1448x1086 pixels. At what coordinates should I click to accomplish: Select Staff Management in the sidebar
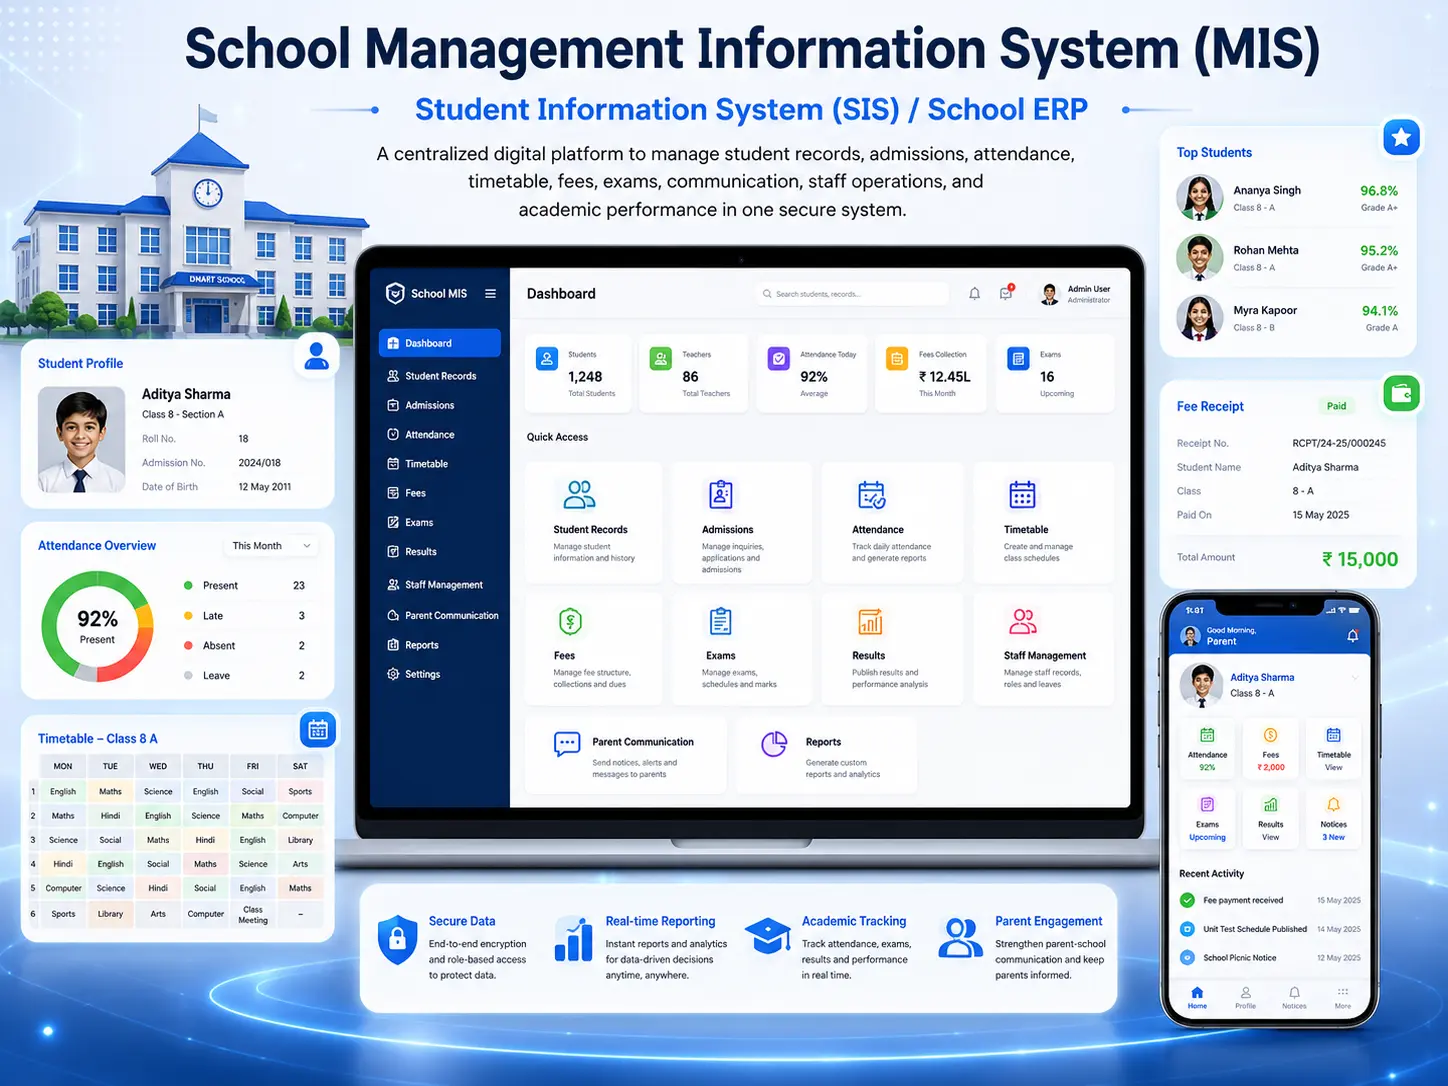[x=440, y=585]
